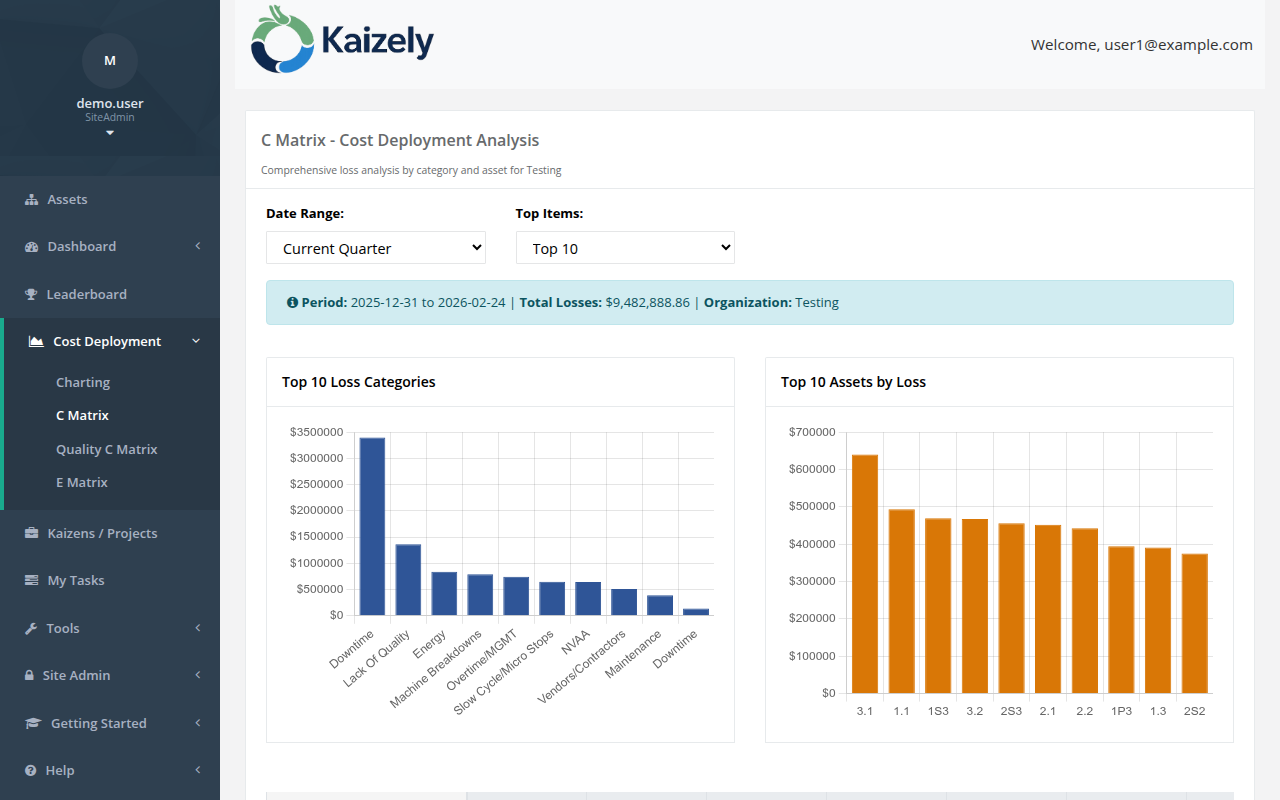Click the Dashboard speedometer icon
Viewport: 1280px width, 800px height.
[x=34, y=246]
